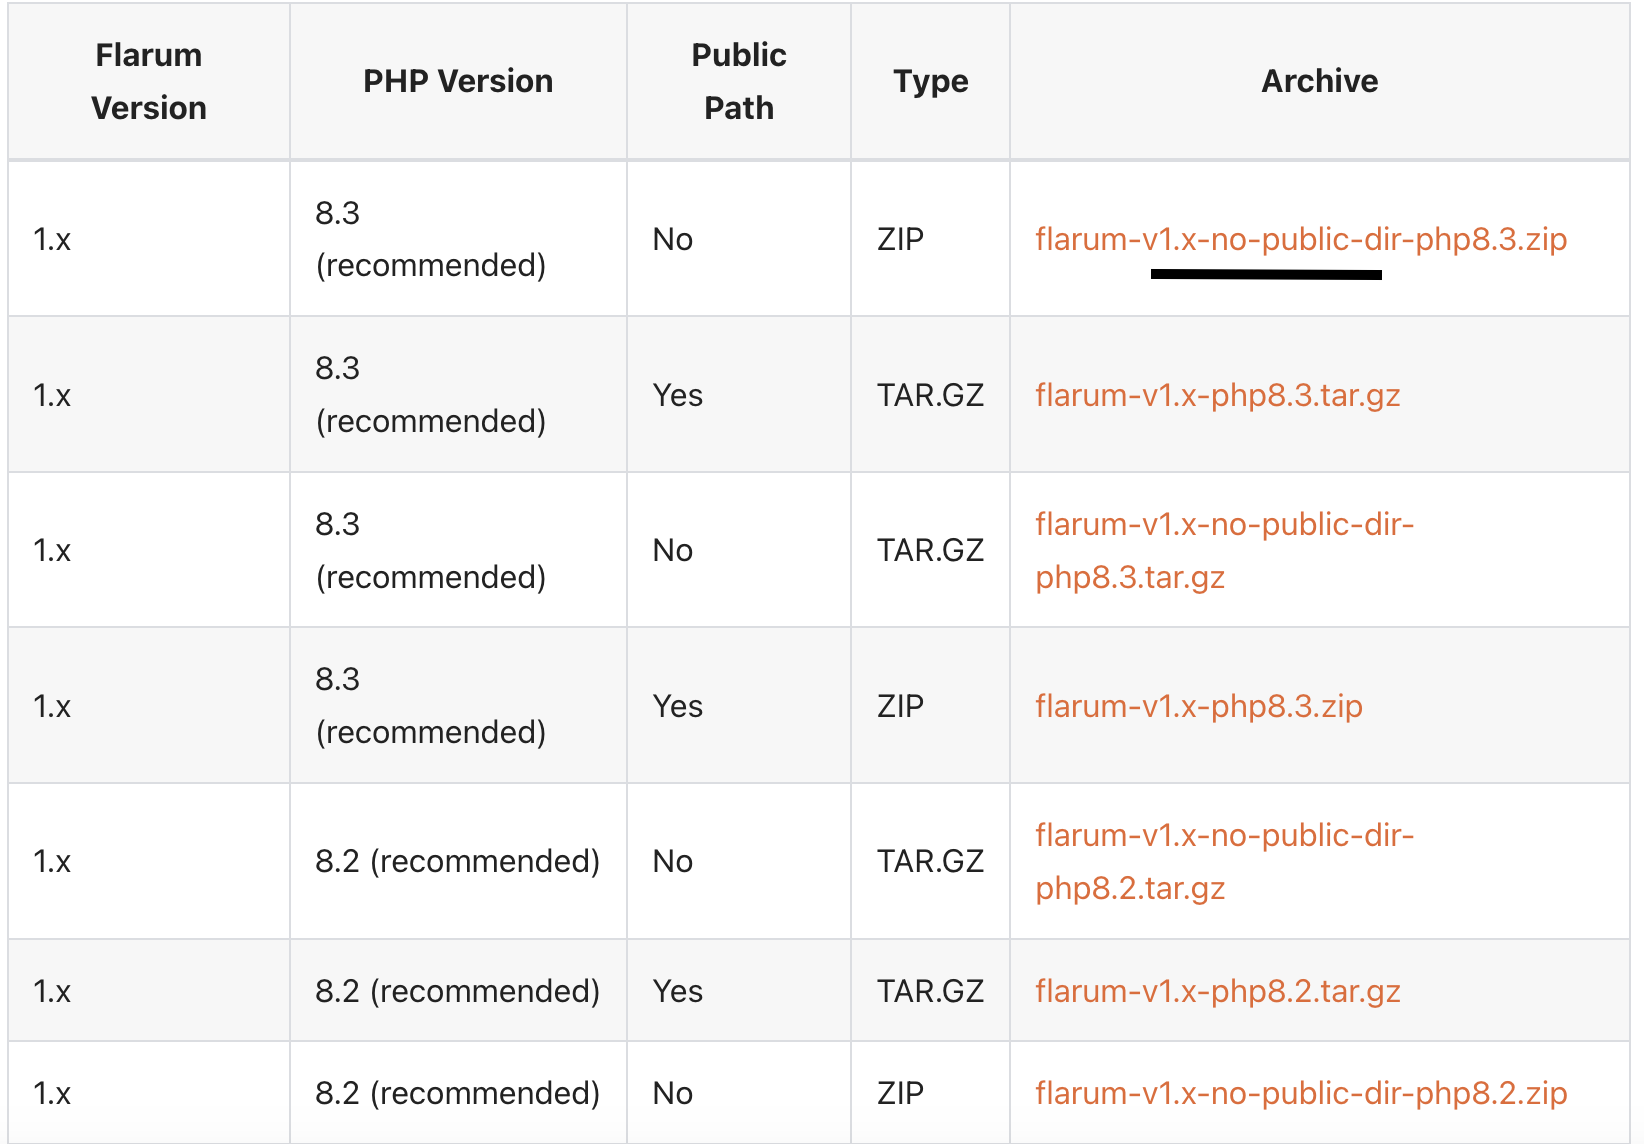Click Yes in the flarum-v1.x-php8.3.zip row
Viewport: 1644px width, 1144px height.
(678, 706)
